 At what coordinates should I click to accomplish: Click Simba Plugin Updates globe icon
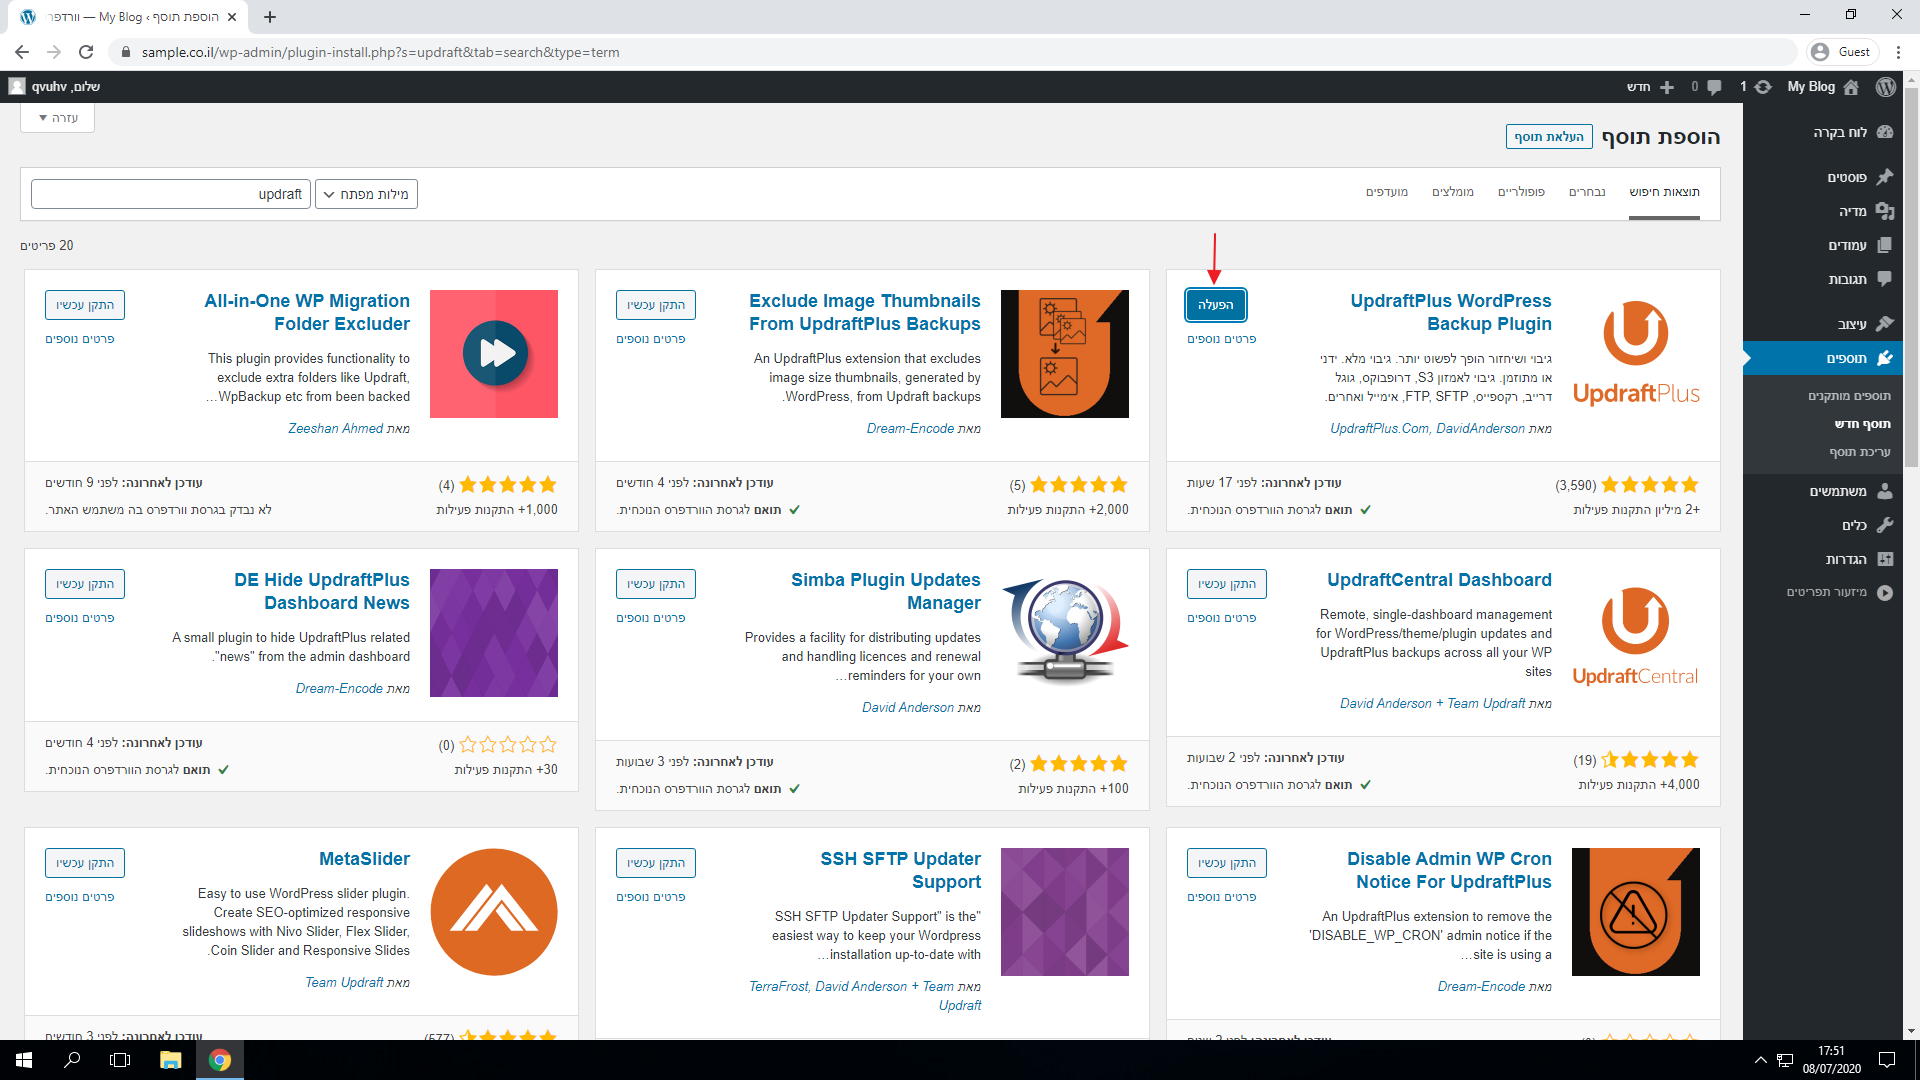1065,633
